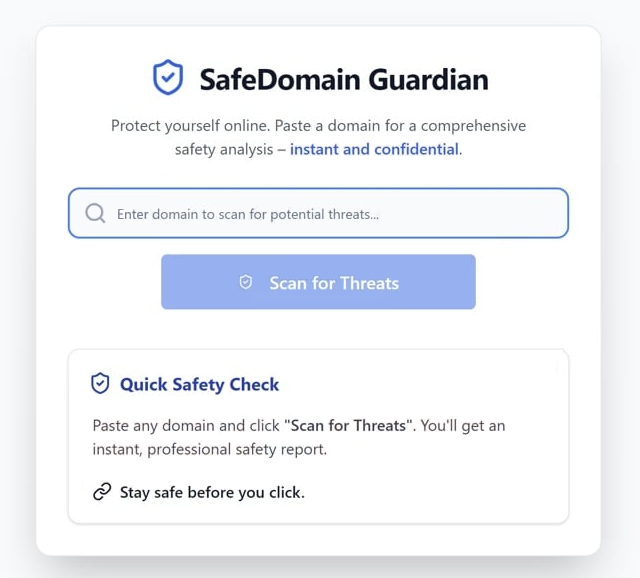Click the magnifier icon in the domain field
The width and height of the screenshot is (640, 578).
[95, 213]
